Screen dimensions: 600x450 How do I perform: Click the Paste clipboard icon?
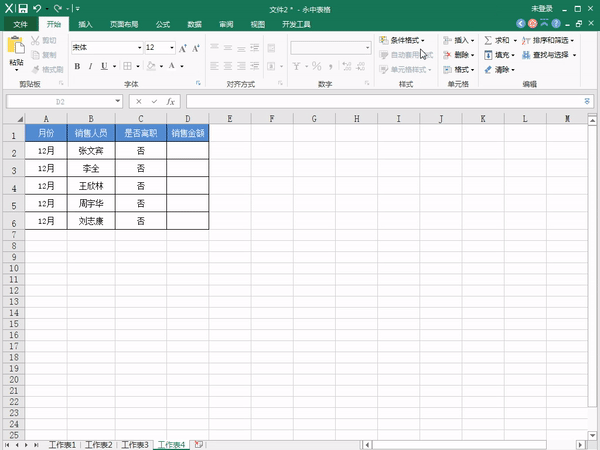[x=16, y=46]
